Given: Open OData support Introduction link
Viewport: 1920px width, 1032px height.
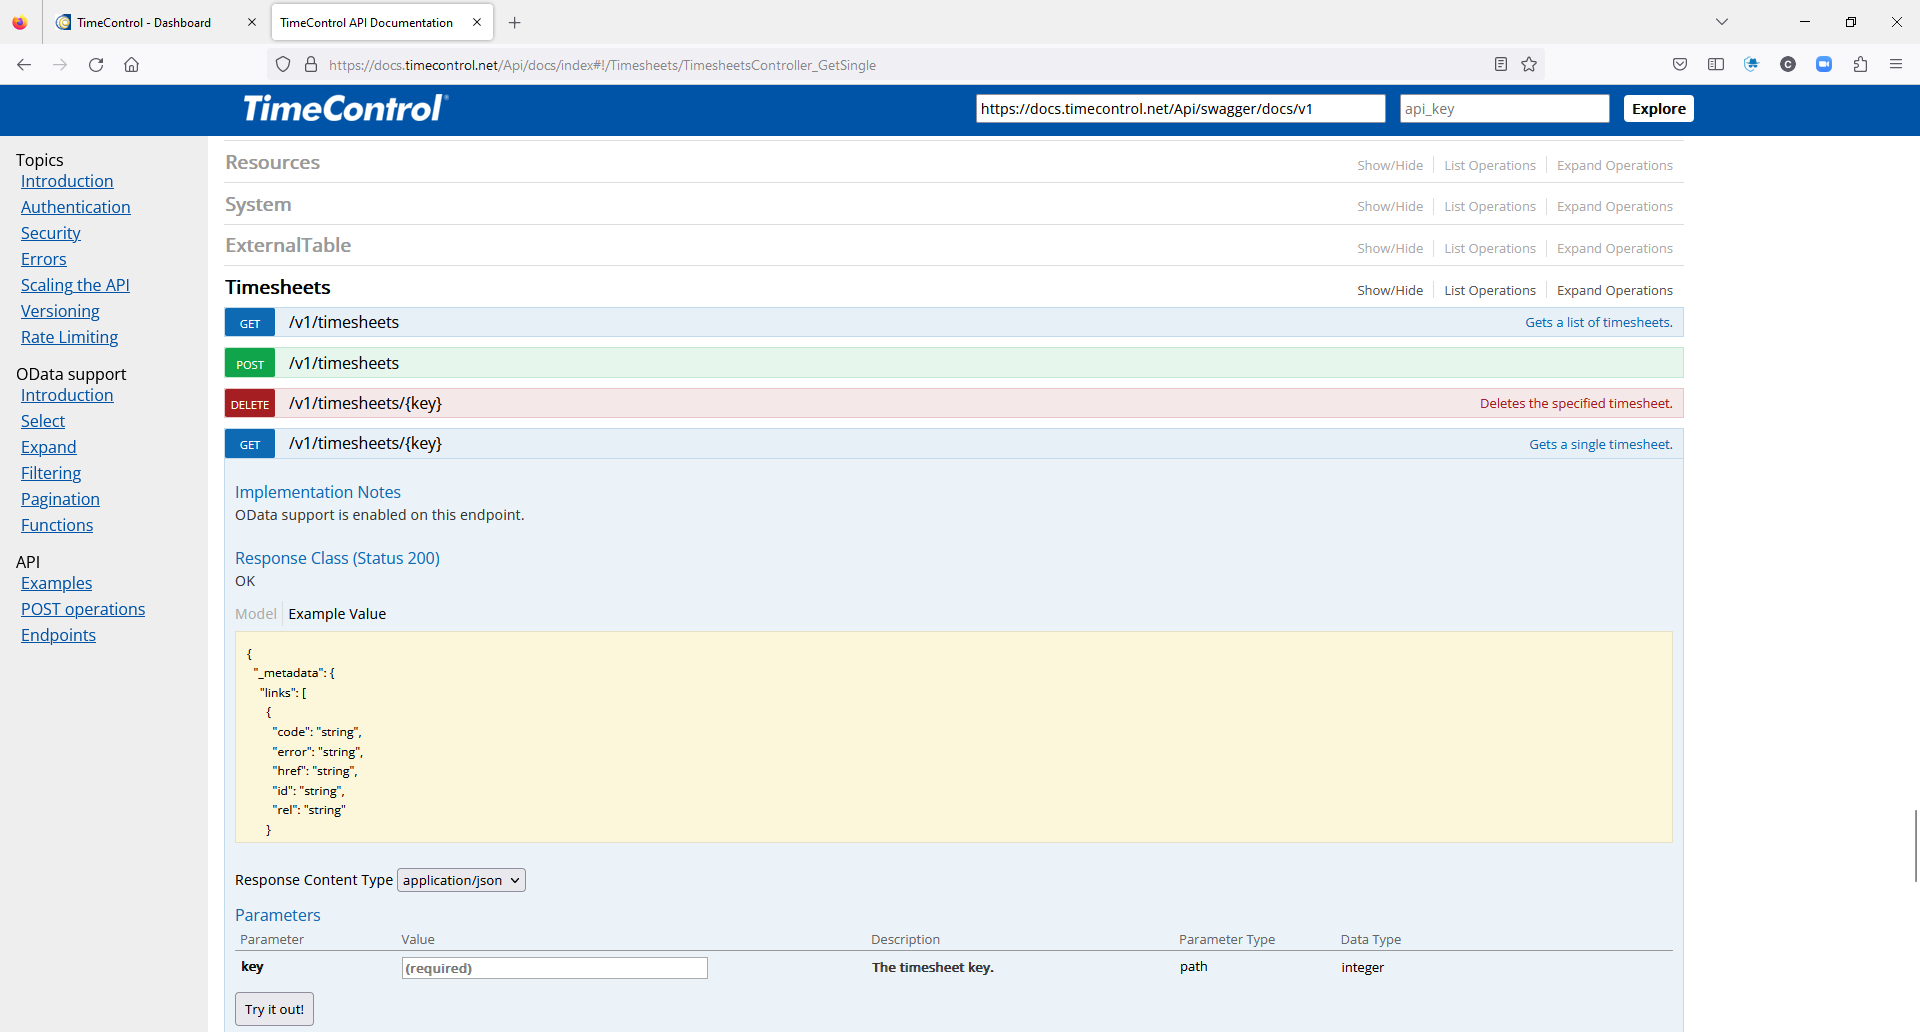Looking at the screenshot, I should click(67, 395).
